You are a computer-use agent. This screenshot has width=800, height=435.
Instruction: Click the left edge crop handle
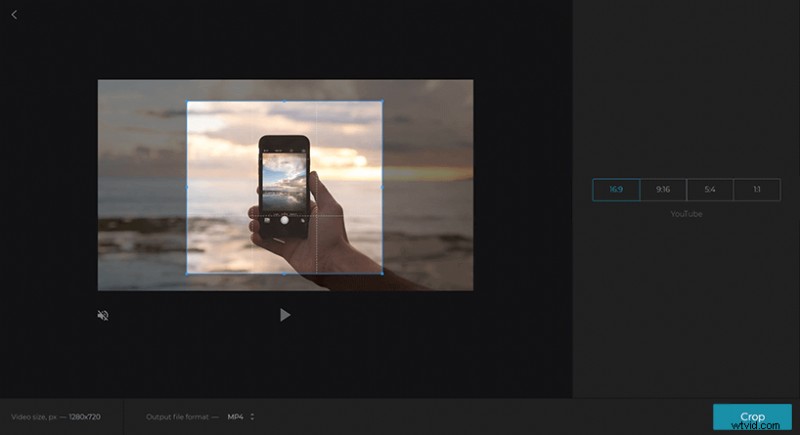point(187,187)
